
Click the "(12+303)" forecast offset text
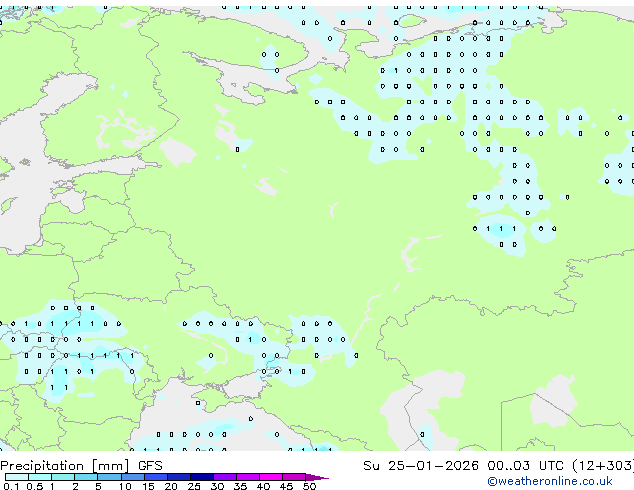(x=603, y=466)
